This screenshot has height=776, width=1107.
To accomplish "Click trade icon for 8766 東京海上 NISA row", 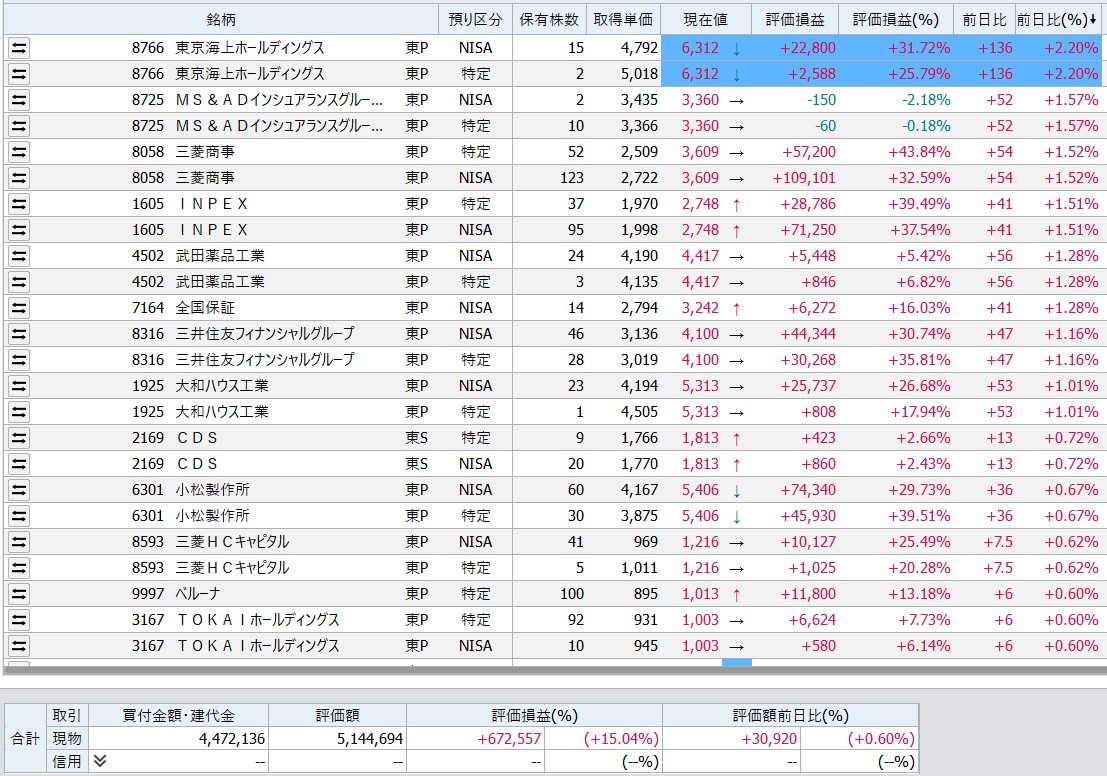I will coord(19,48).
